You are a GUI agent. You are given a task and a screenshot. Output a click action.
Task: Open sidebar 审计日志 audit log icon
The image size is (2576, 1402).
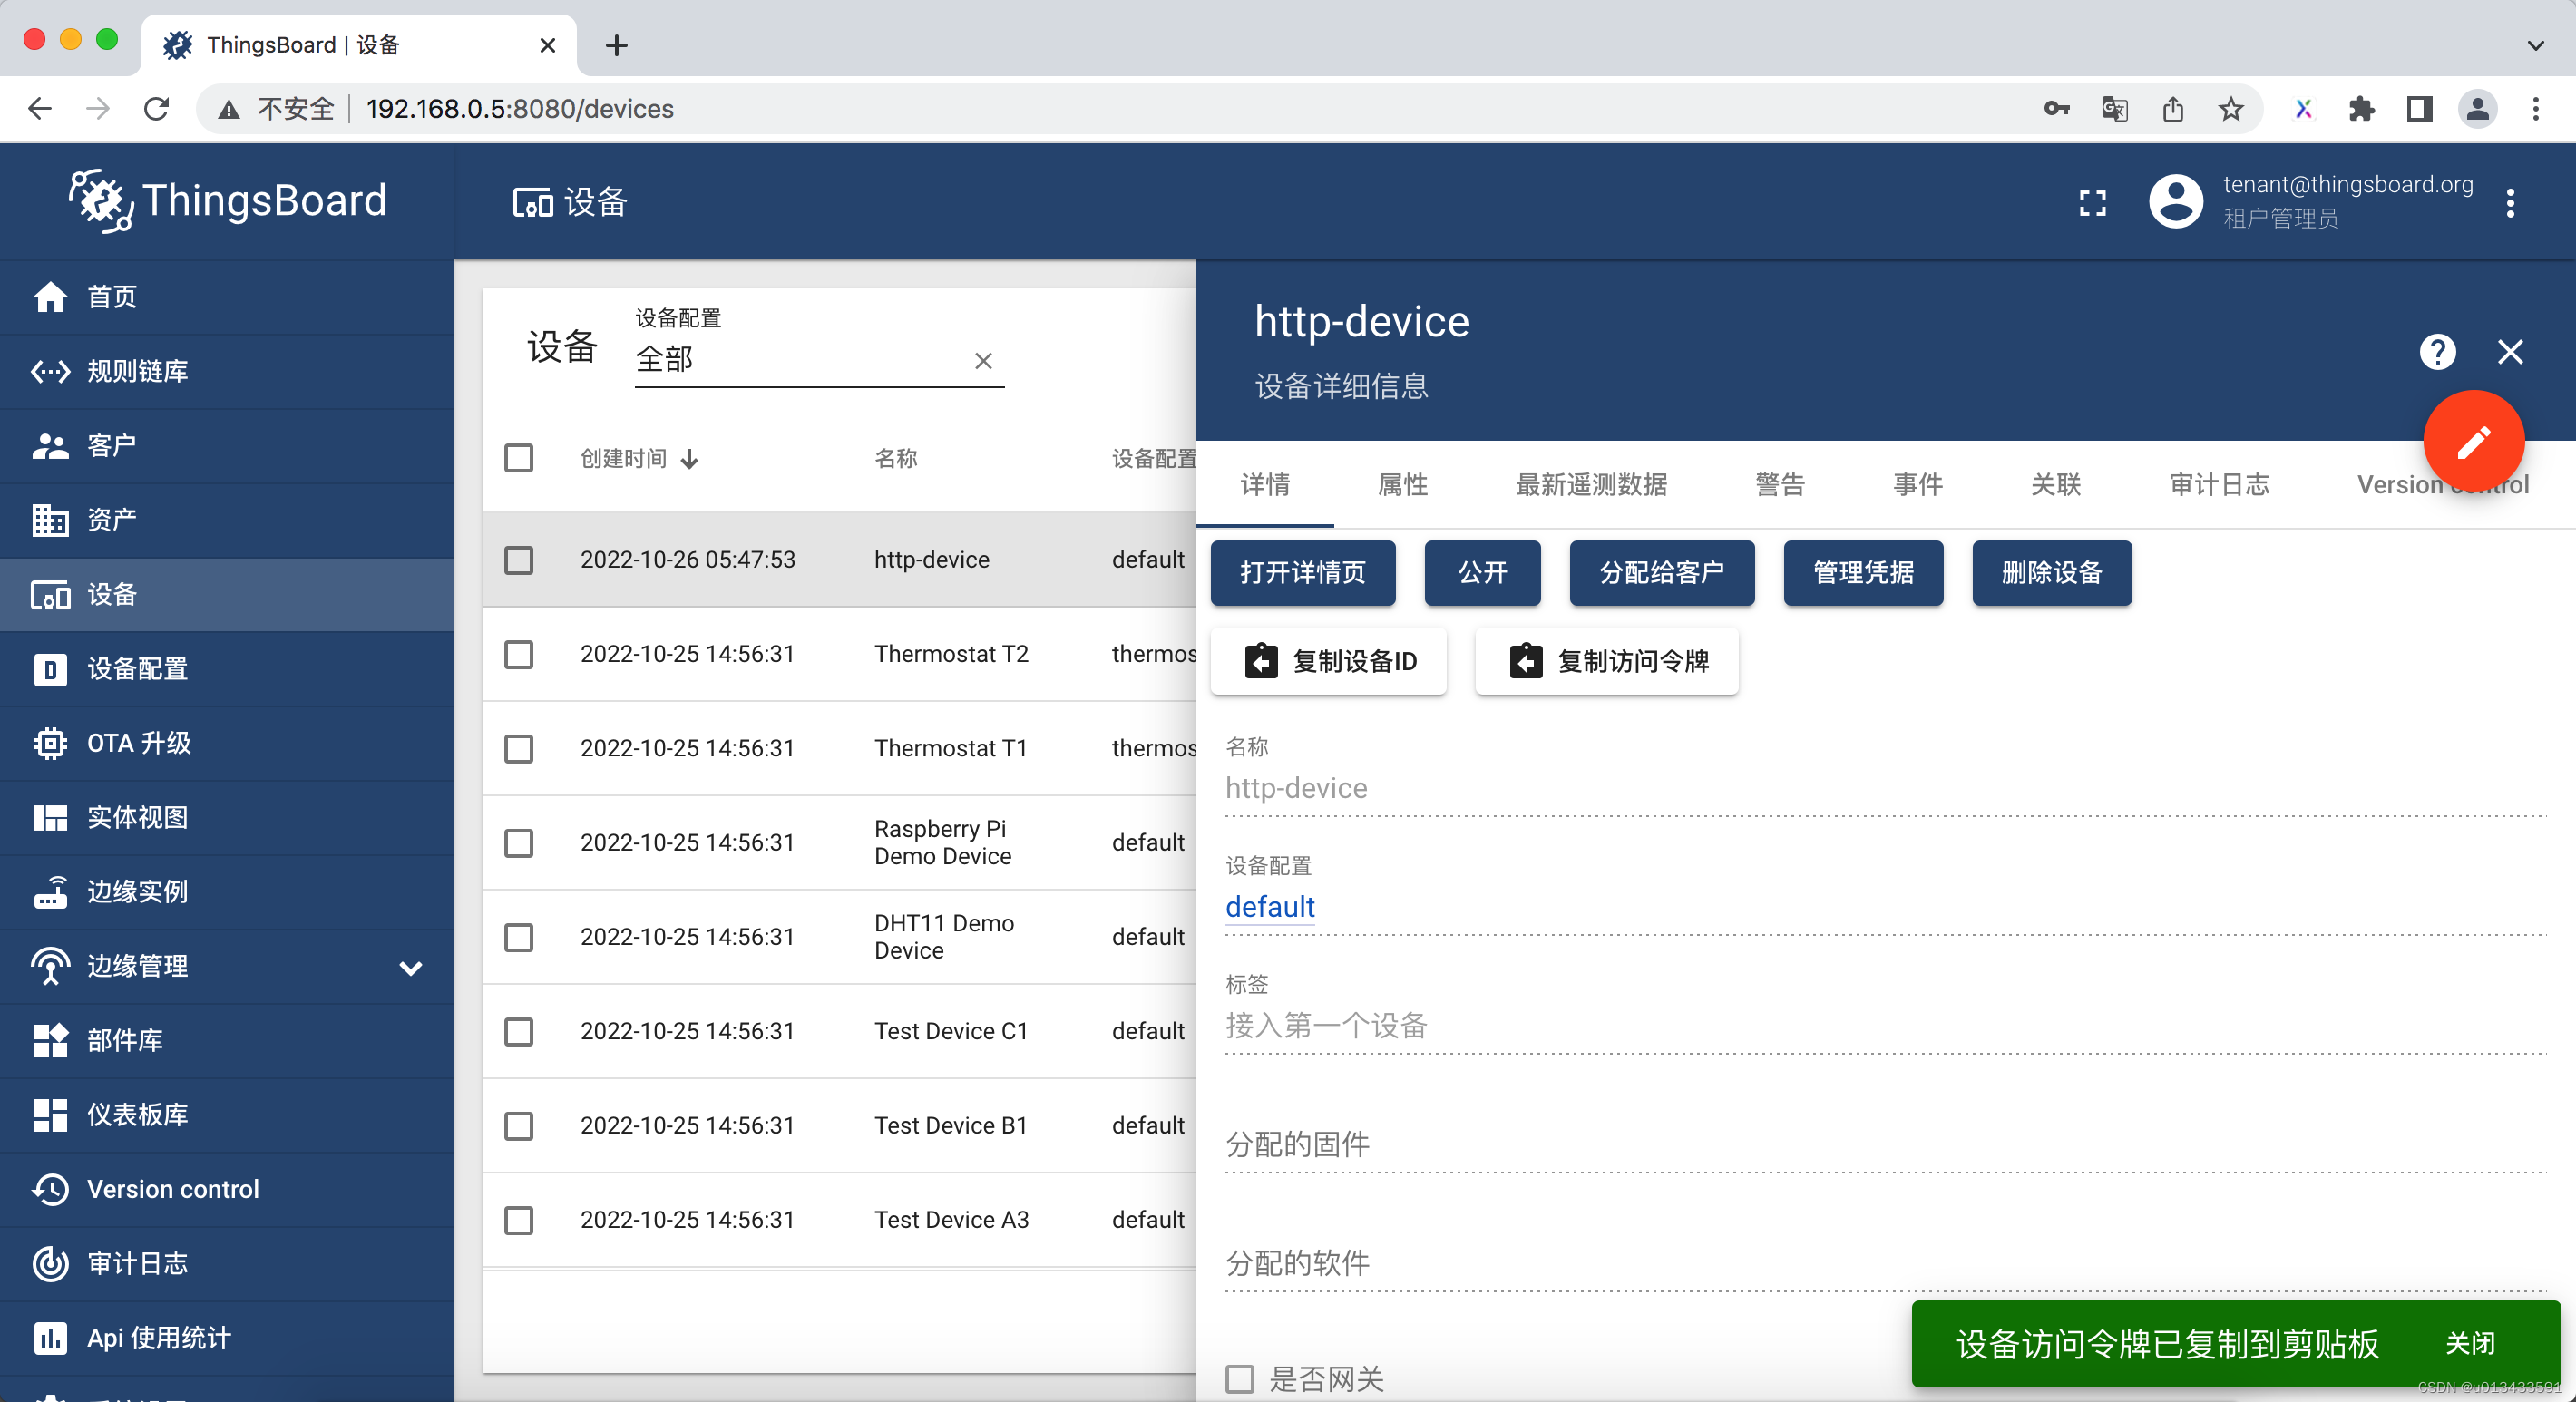(50, 1263)
